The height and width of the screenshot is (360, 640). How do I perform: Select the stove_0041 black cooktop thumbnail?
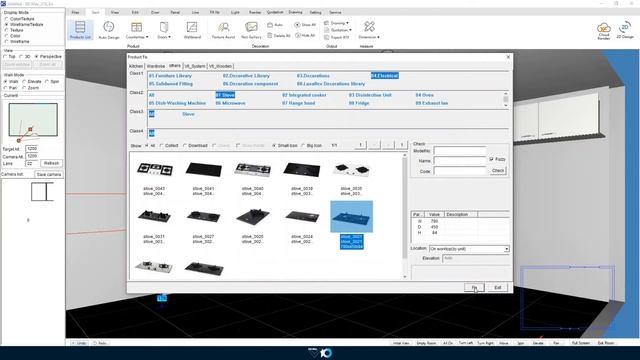pos(204,169)
